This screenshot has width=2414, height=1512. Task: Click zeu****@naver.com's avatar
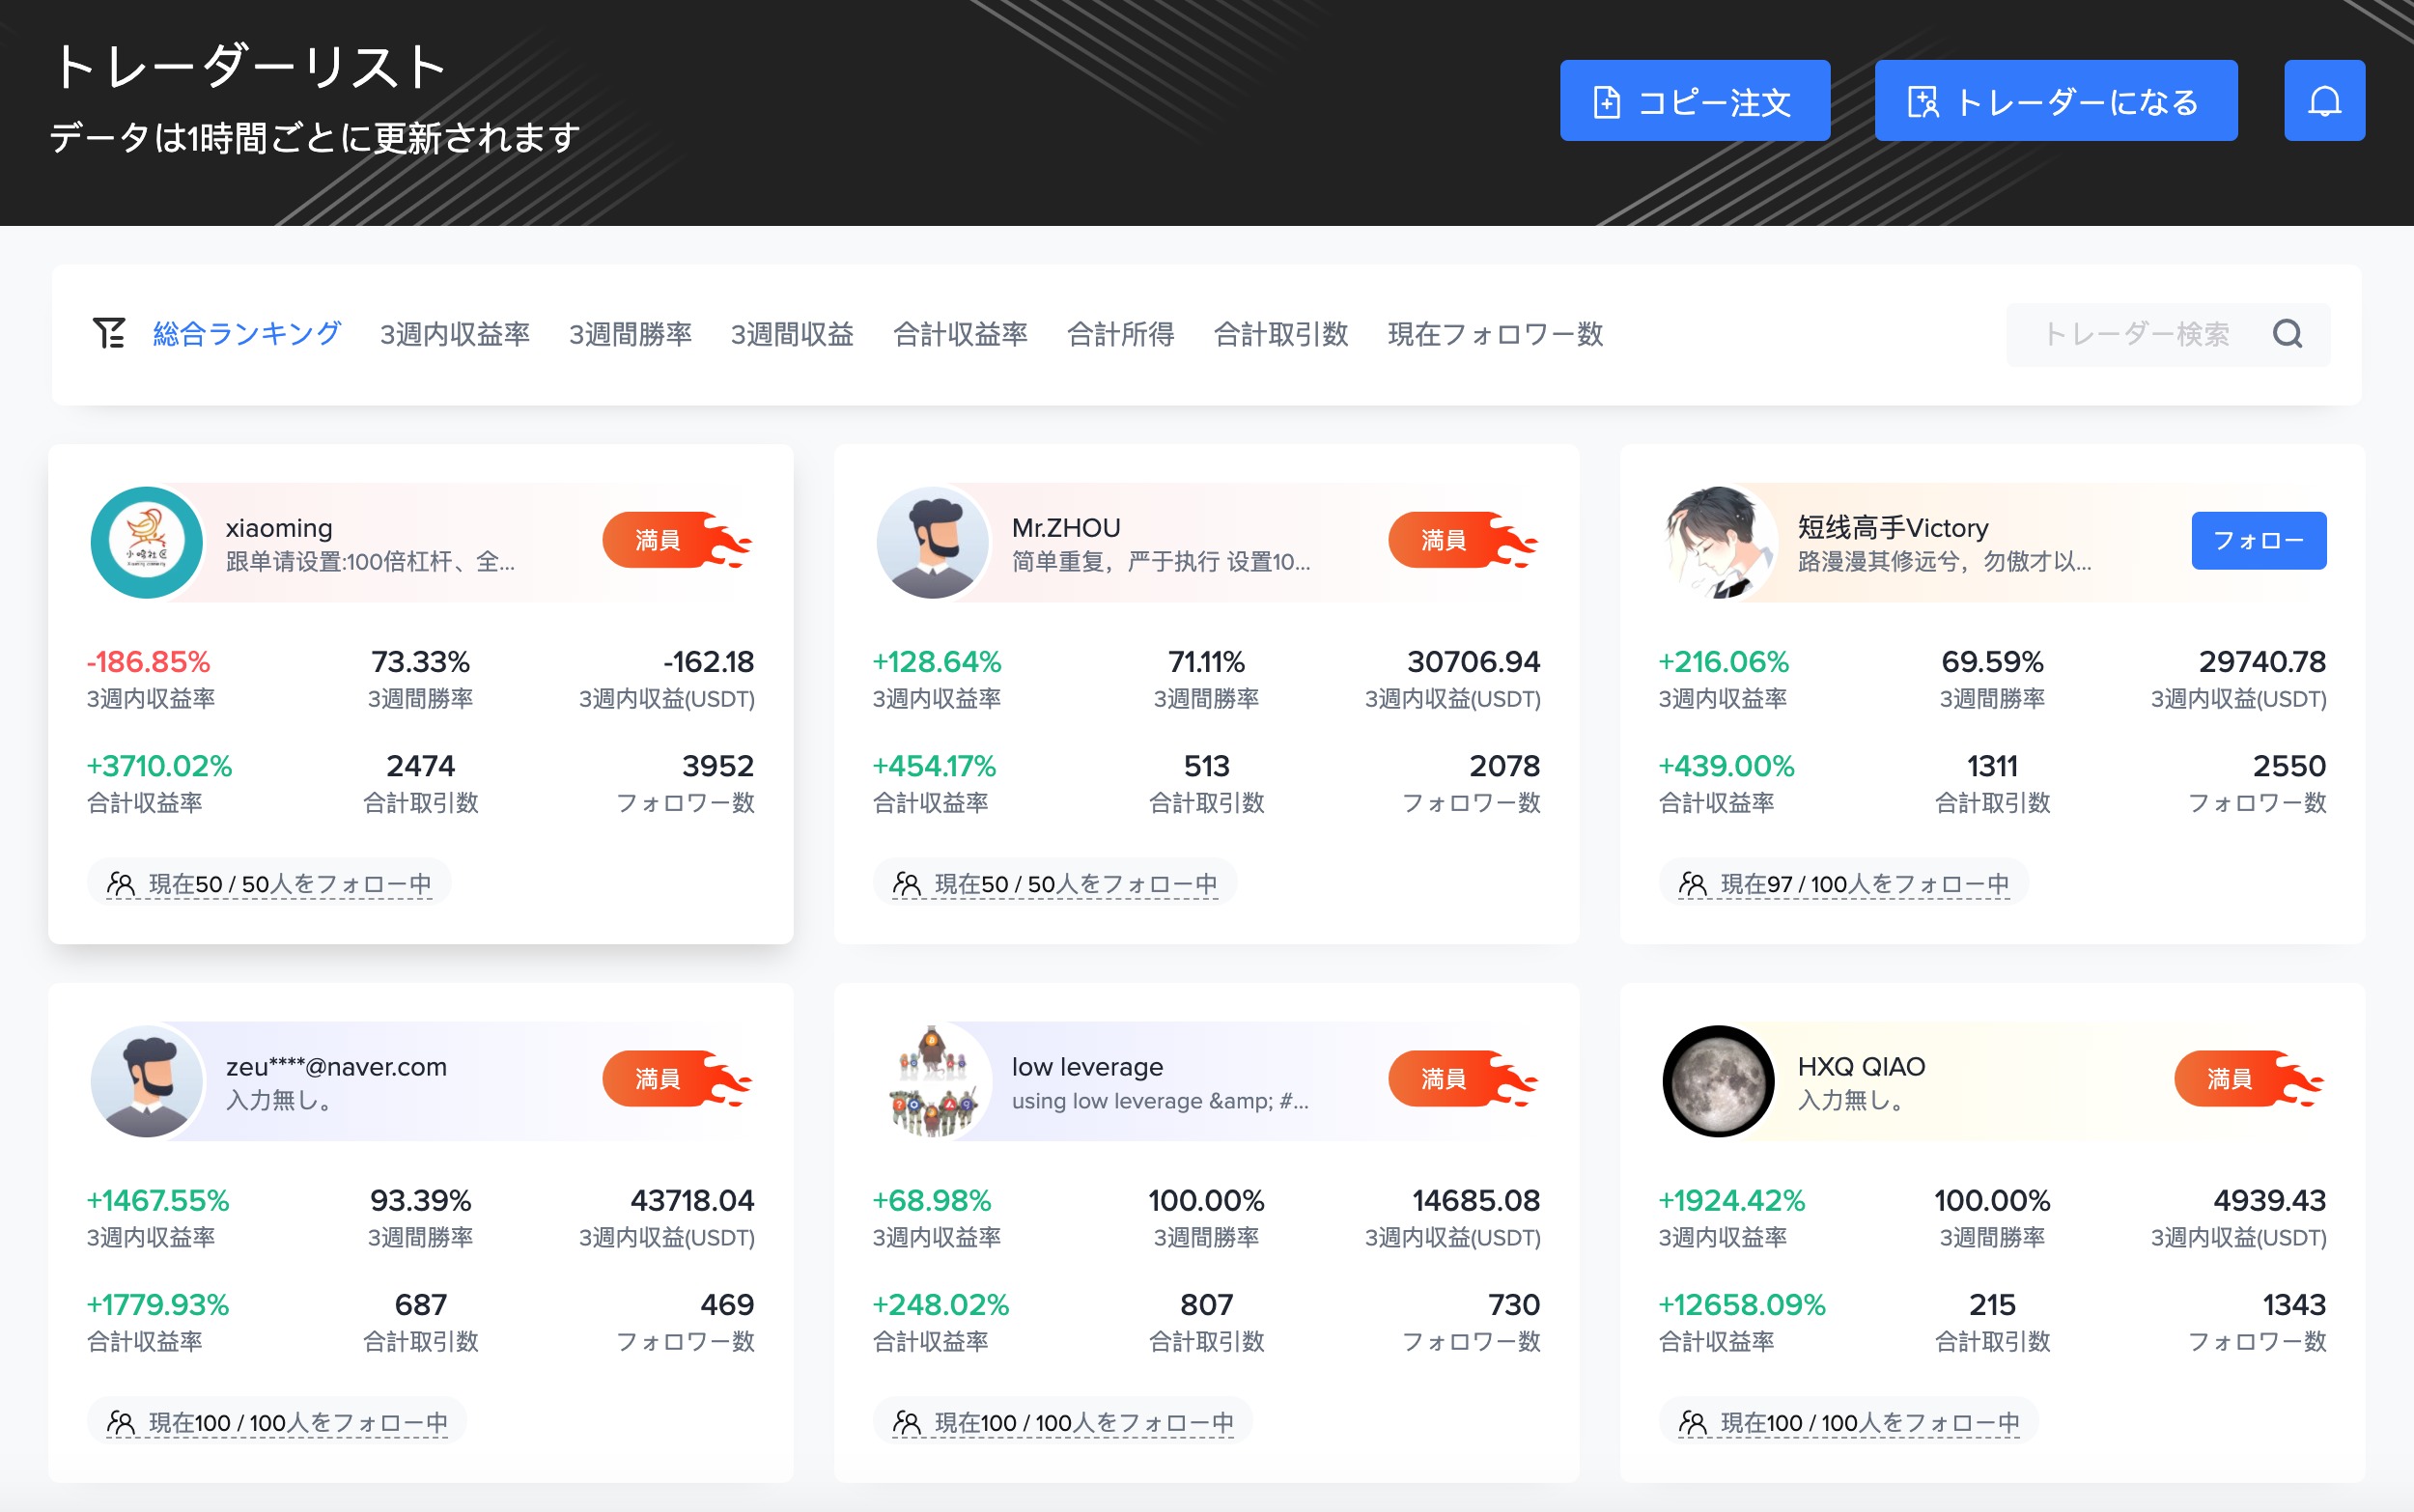click(x=147, y=1081)
